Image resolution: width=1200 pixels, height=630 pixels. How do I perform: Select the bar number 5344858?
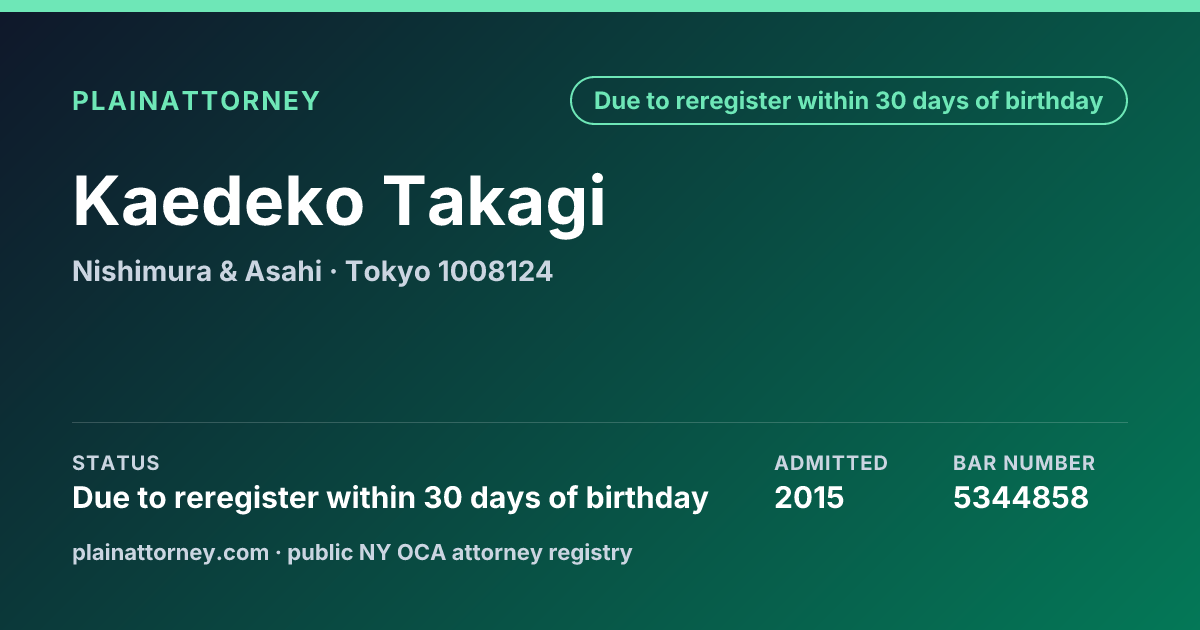pyautogui.click(x=1021, y=498)
